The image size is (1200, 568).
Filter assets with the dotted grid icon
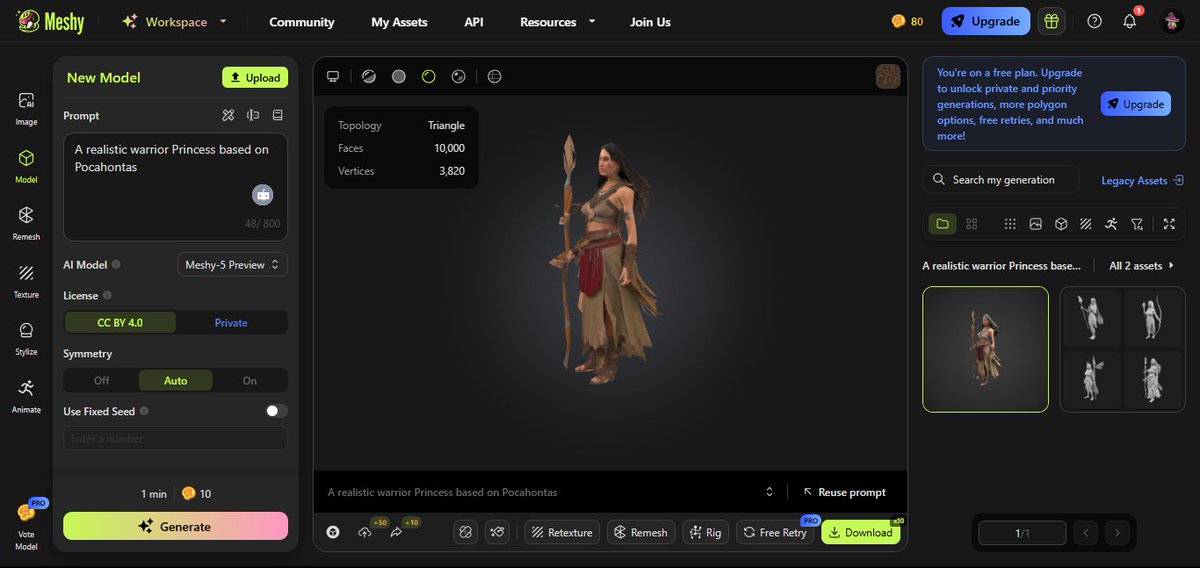point(1010,223)
